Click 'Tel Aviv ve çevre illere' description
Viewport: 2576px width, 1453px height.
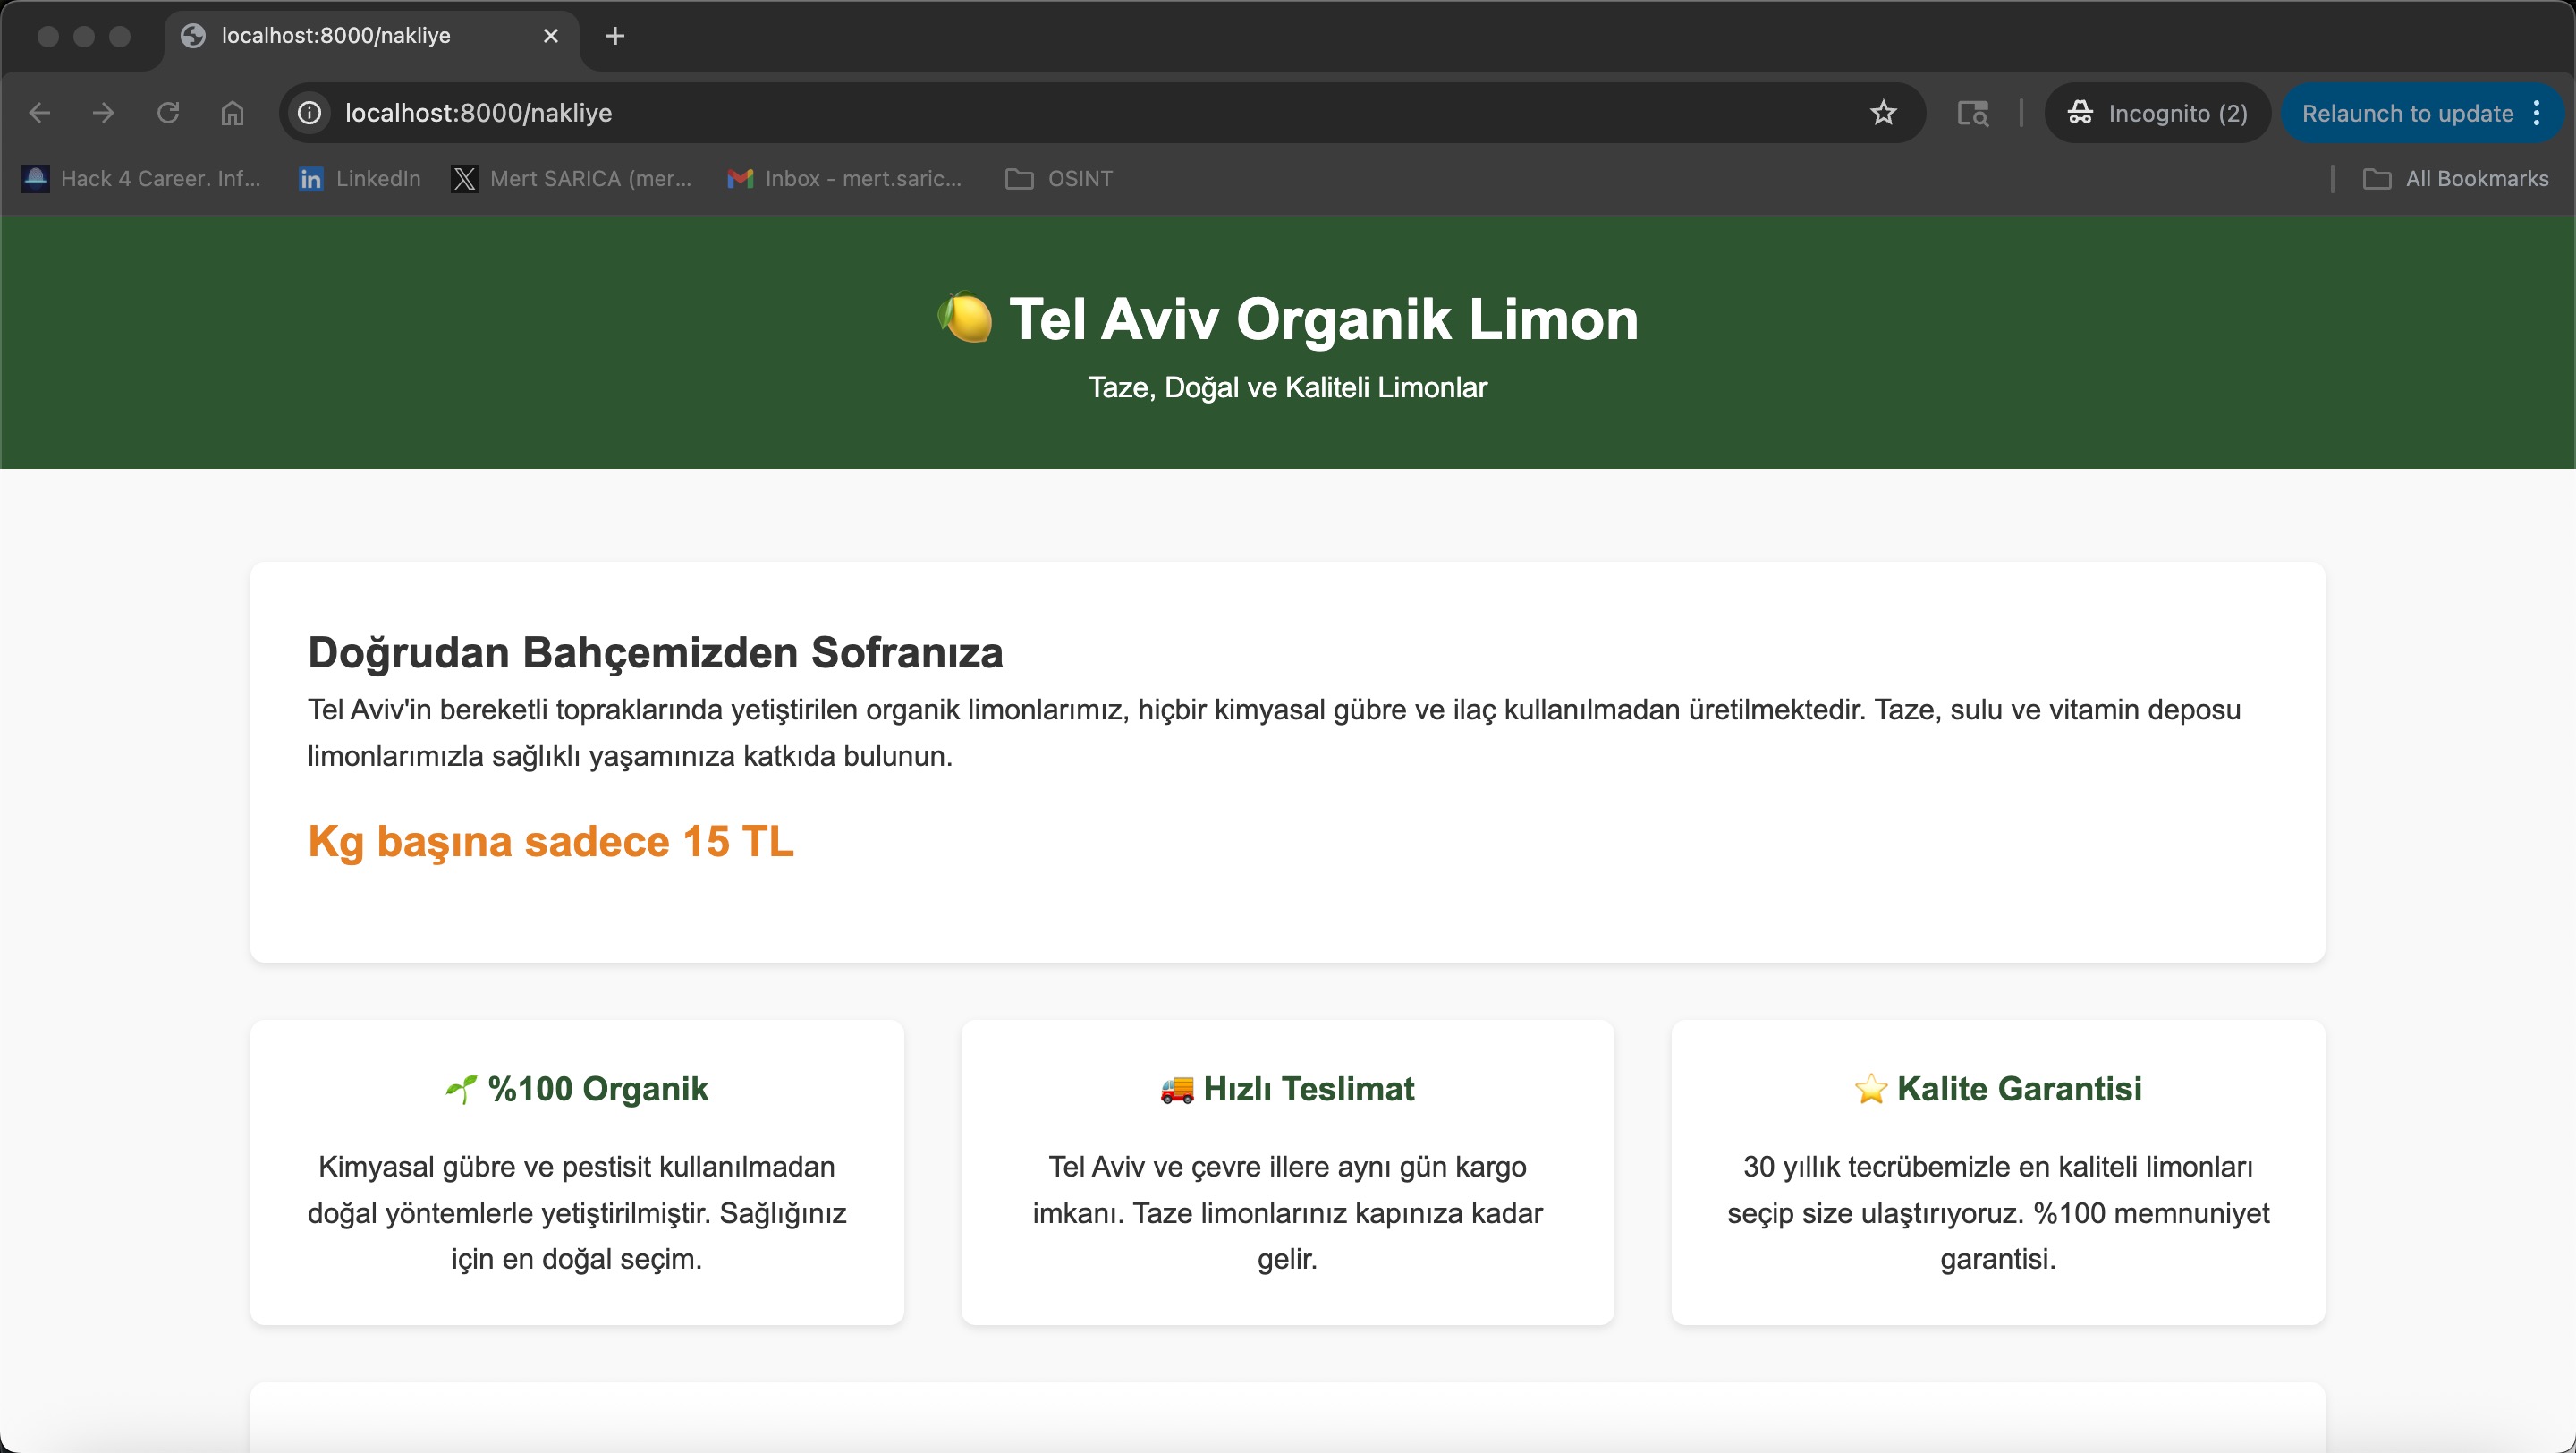tap(1287, 1212)
